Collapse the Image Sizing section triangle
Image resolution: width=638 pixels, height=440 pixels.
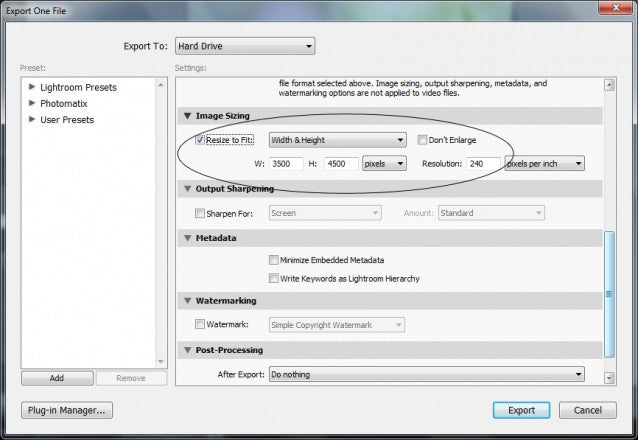click(x=186, y=116)
